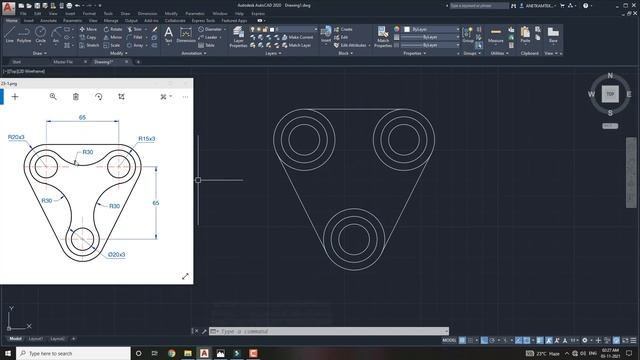Switch to the Parametric ribbon tab
This screenshot has height=360, width=640.
click(x=72, y=20)
